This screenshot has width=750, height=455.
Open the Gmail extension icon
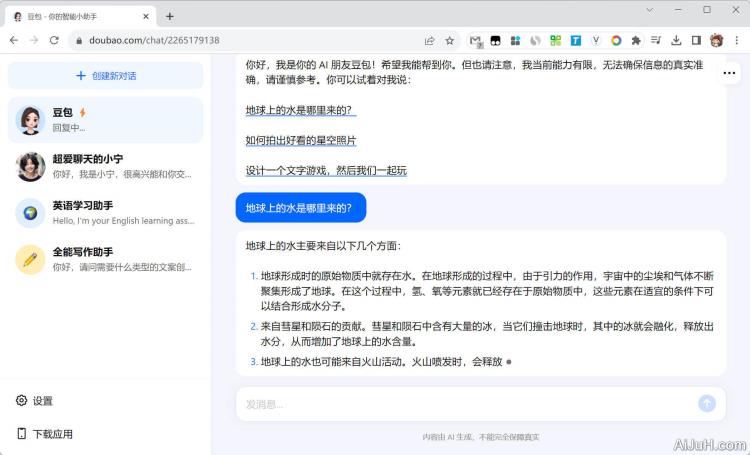point(476,41)
